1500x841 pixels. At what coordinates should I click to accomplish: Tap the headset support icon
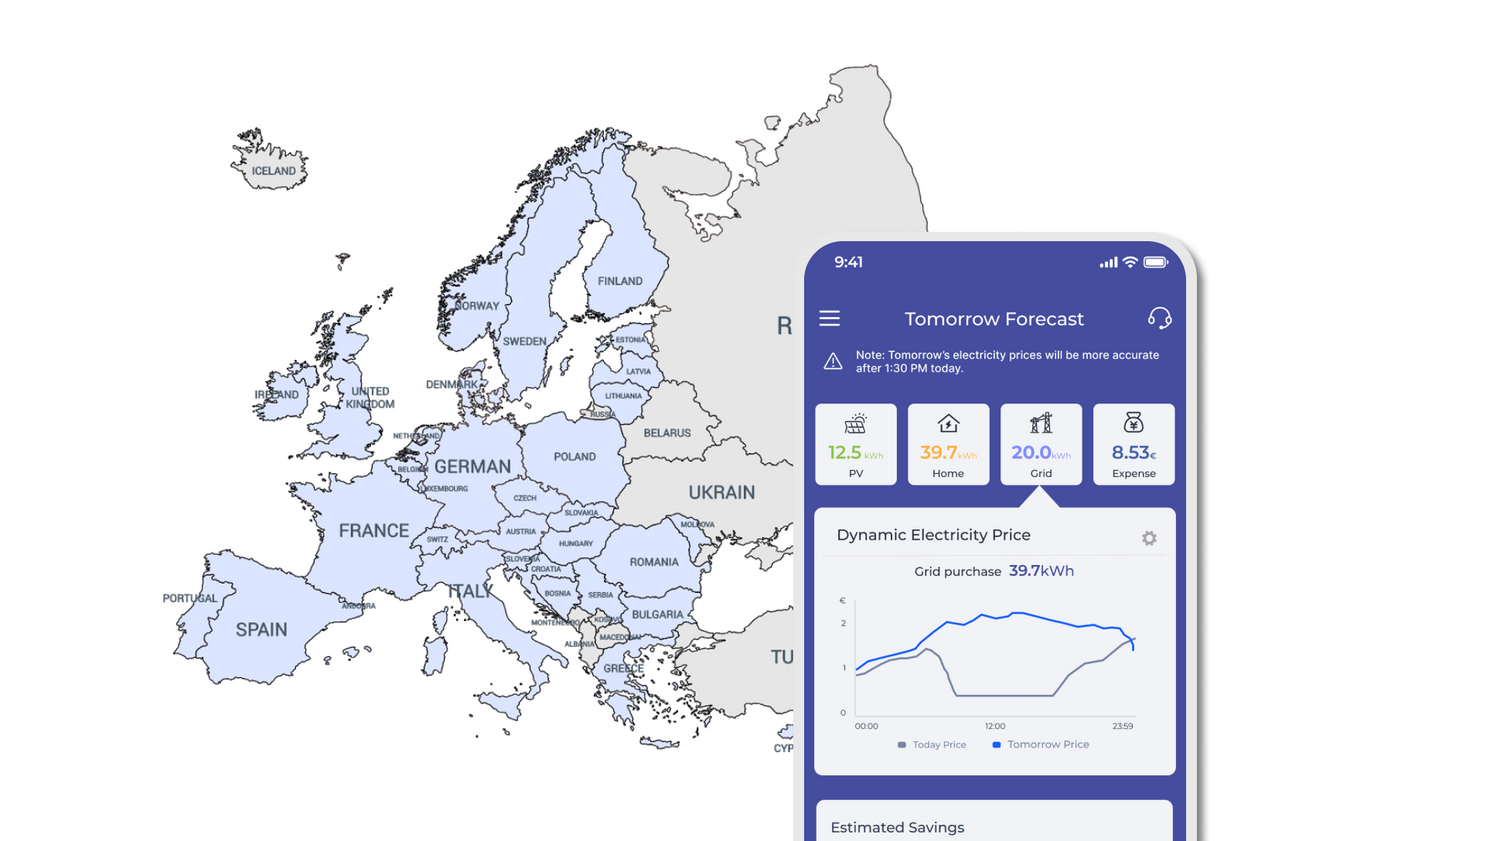tap(1159, 318)
